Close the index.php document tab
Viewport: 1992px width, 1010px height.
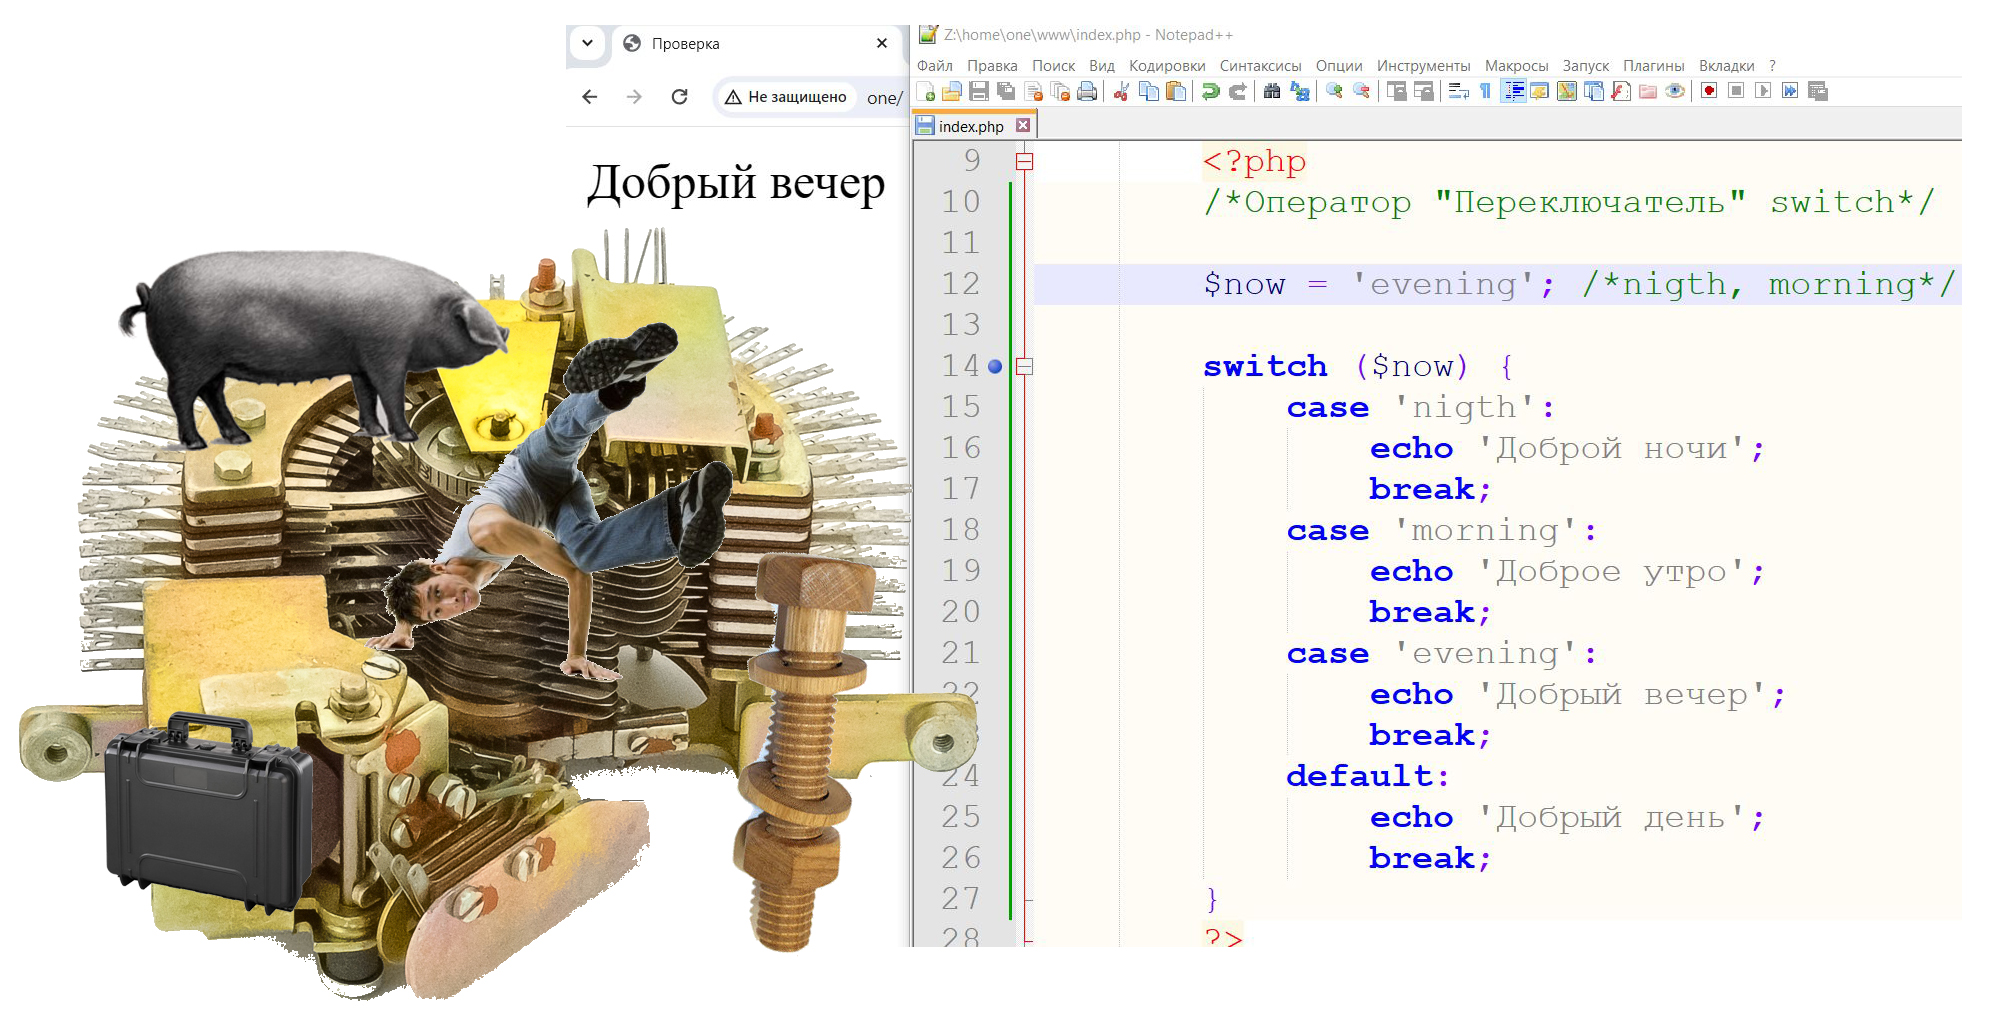pos(1023,126)
